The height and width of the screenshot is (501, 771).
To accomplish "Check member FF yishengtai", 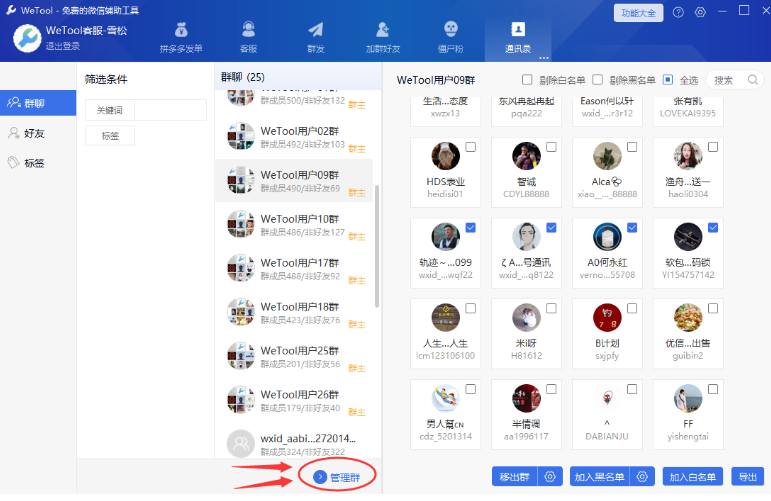I will pos(712,389).
